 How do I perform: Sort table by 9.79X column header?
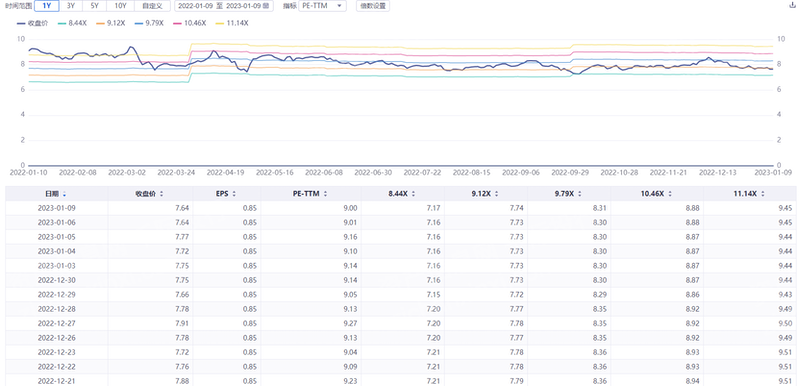[569, 194]
